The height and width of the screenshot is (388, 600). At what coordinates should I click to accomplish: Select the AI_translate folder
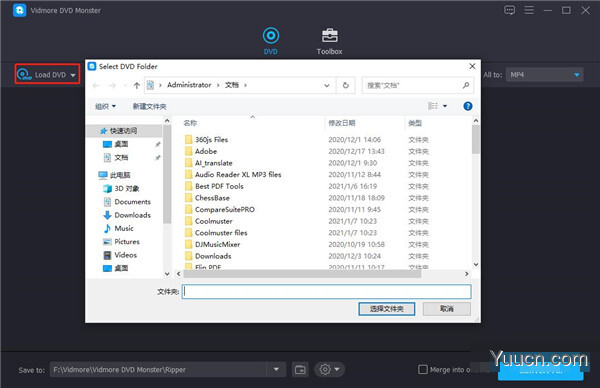pyautogui.click(x=214, y=163)
